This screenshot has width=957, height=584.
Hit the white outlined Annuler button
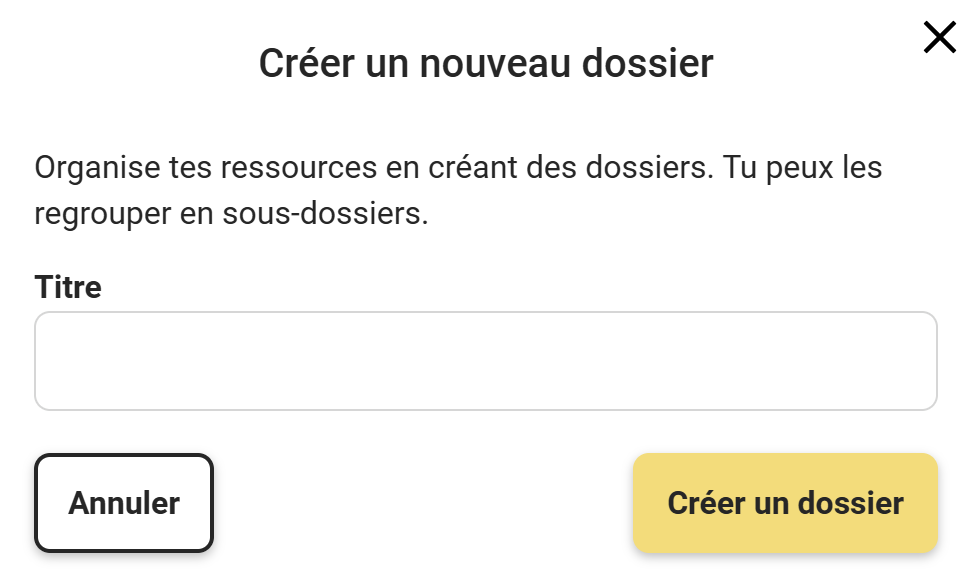click(124, 503)
